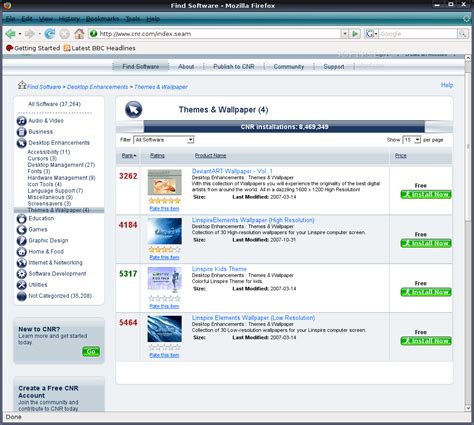Select Screensavers (3) subcategory
This screenshot has width=474, height=425.
point(49,203)
